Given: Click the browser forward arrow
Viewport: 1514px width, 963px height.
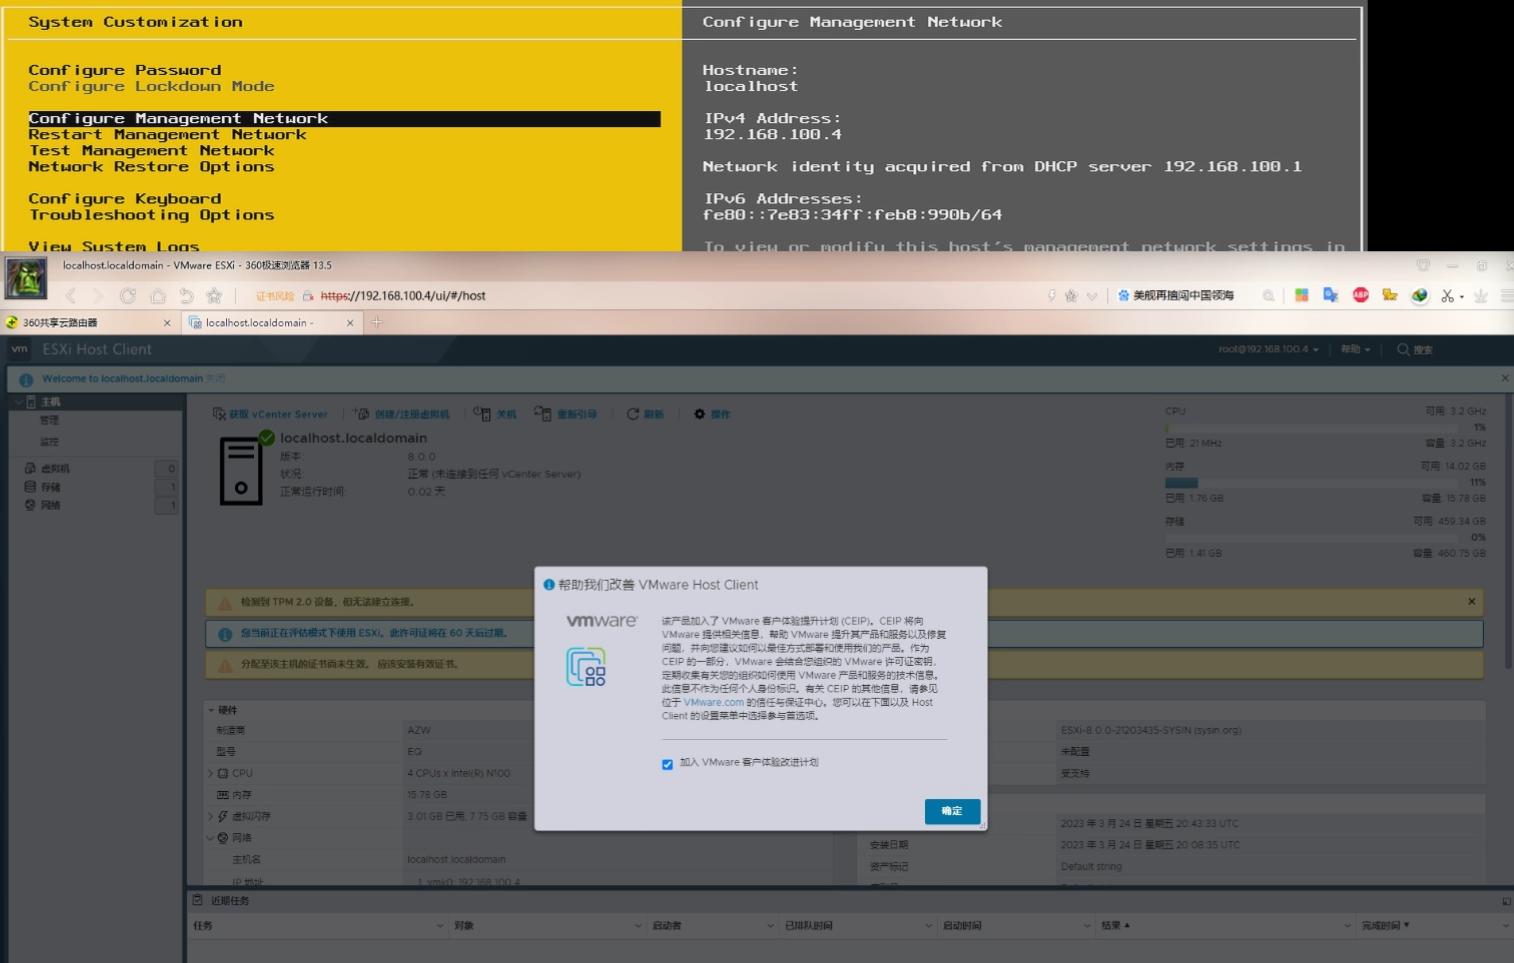Looking at the screenshot, I should (97, 296).
